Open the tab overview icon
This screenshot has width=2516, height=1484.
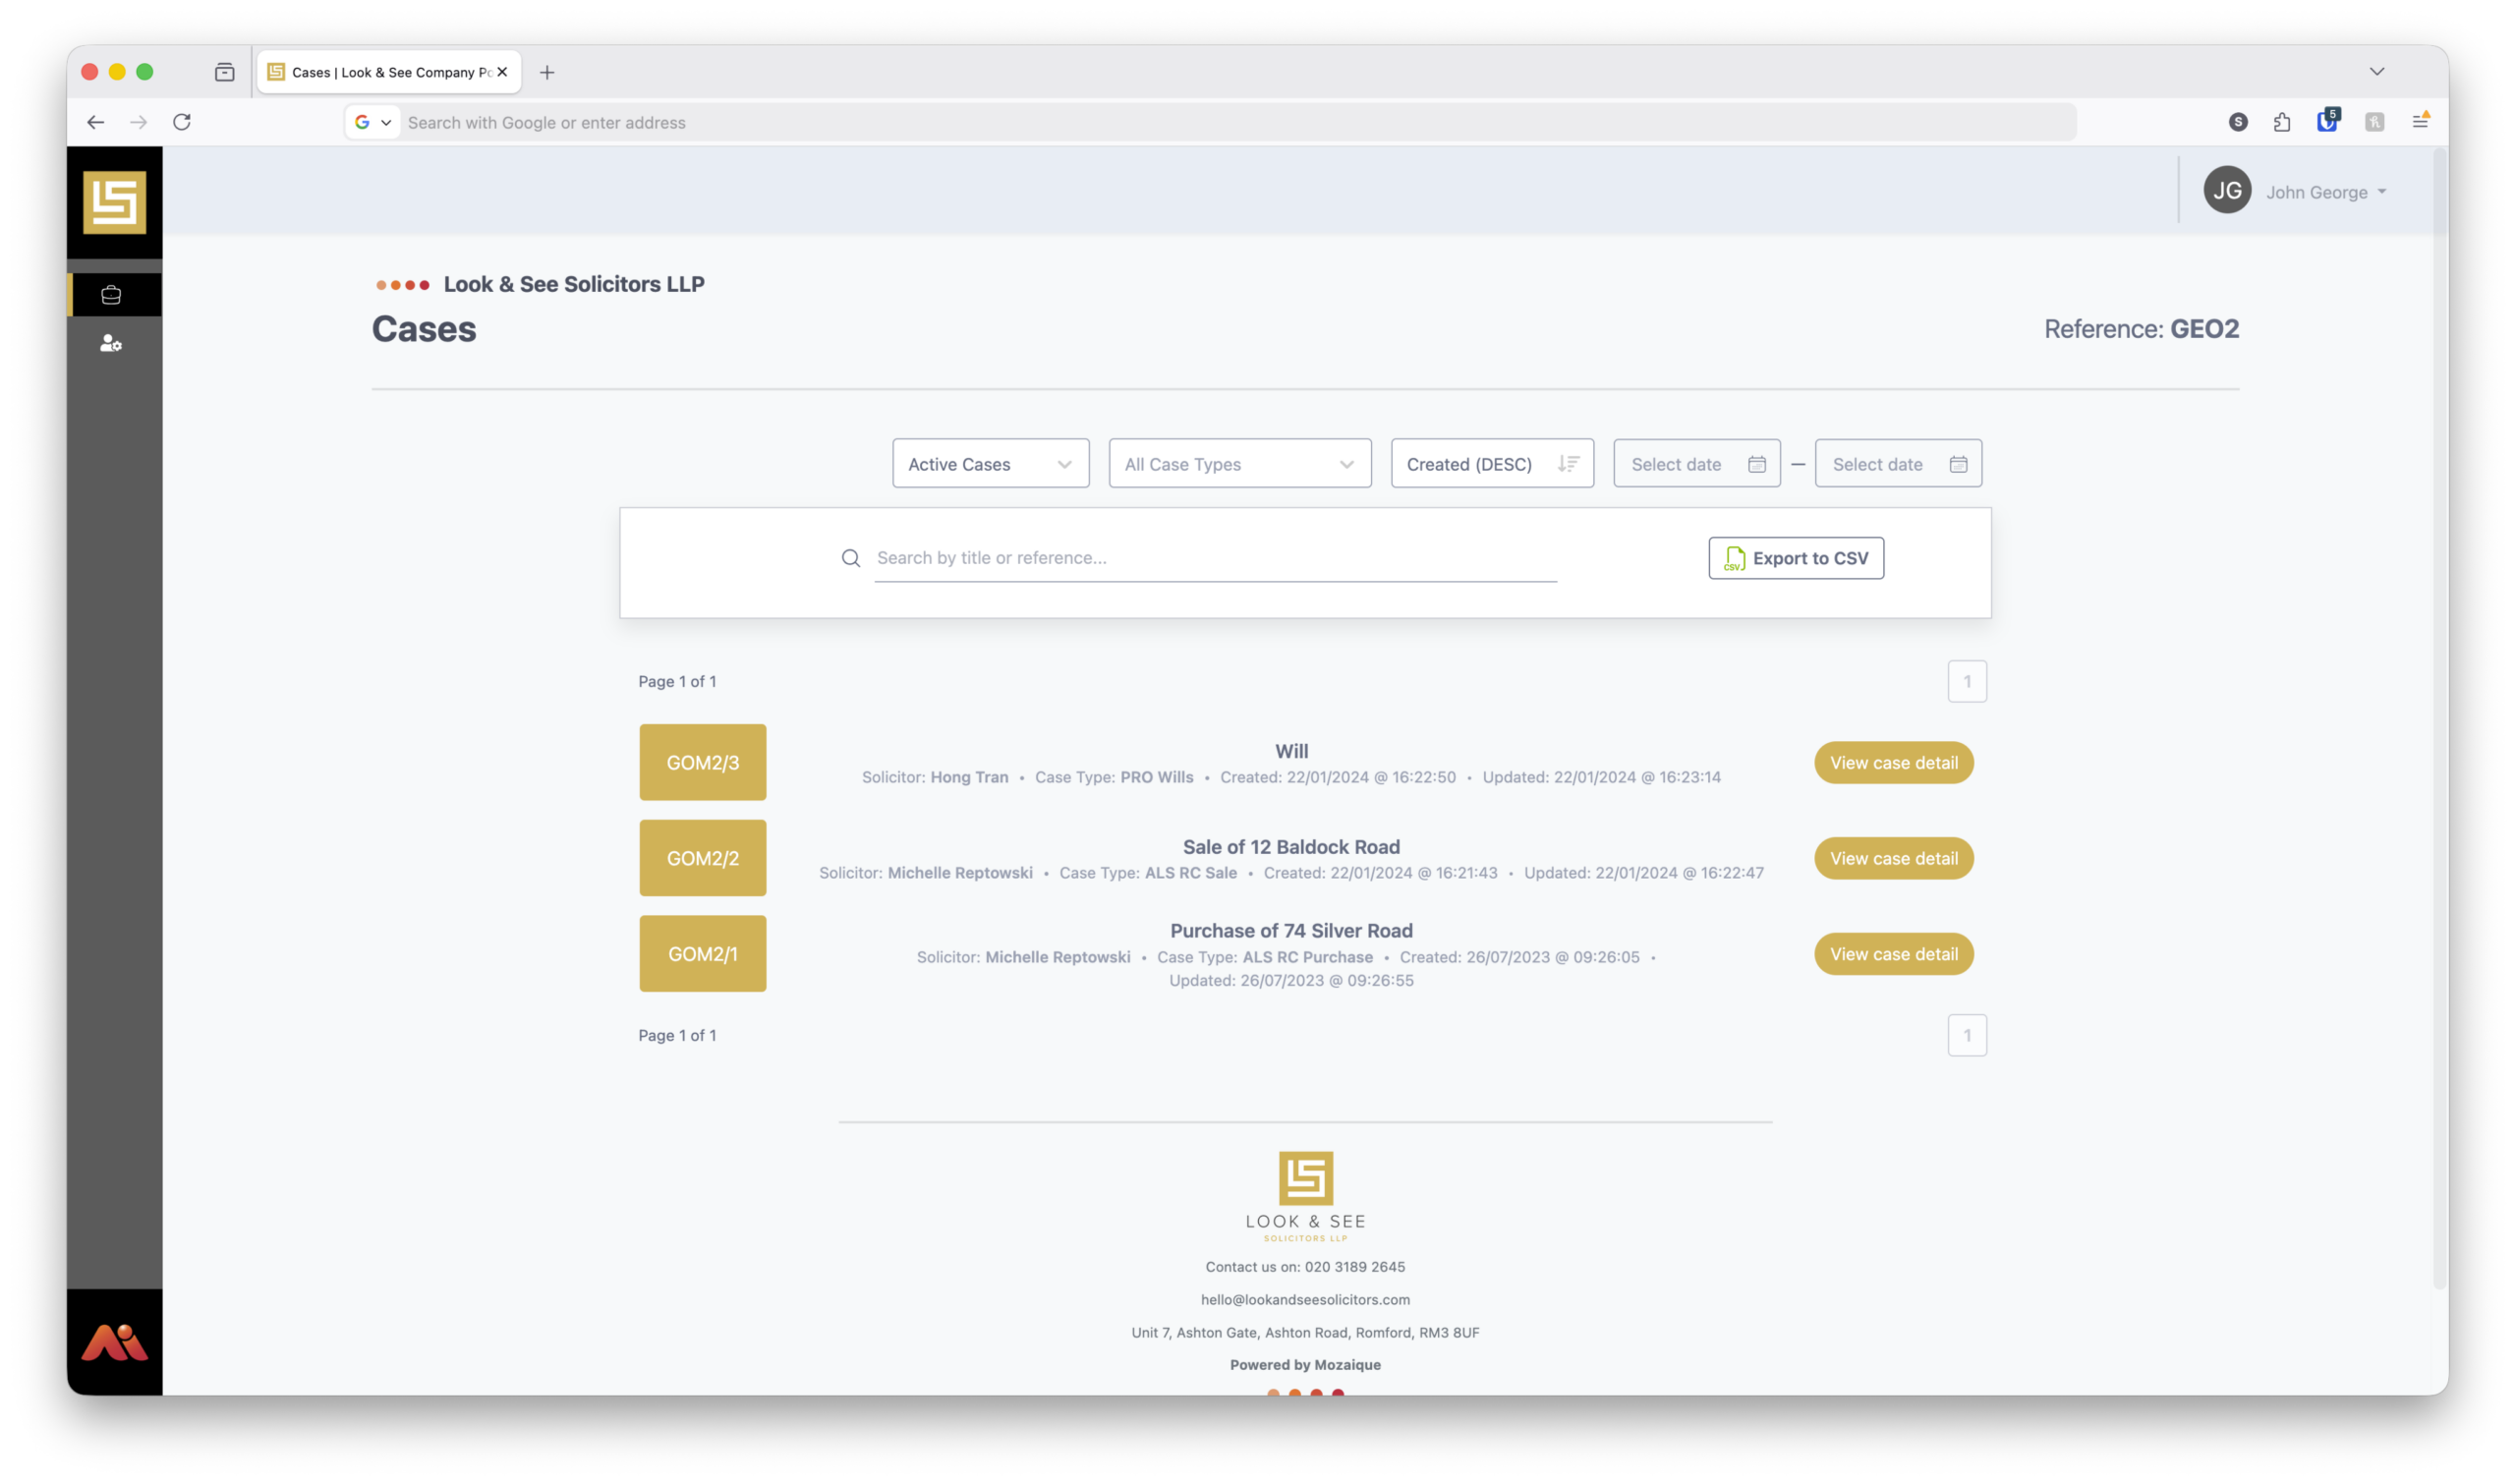pyautogui.click(x=224, y=72)
